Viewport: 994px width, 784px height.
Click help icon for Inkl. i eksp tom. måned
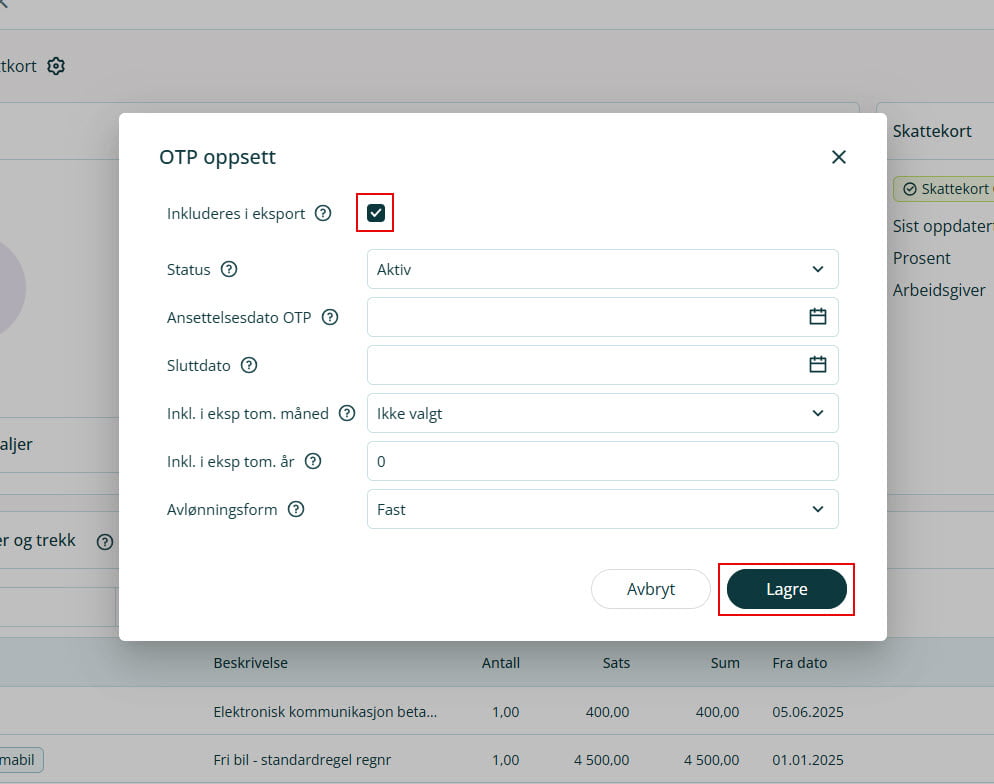pos(347,413)
